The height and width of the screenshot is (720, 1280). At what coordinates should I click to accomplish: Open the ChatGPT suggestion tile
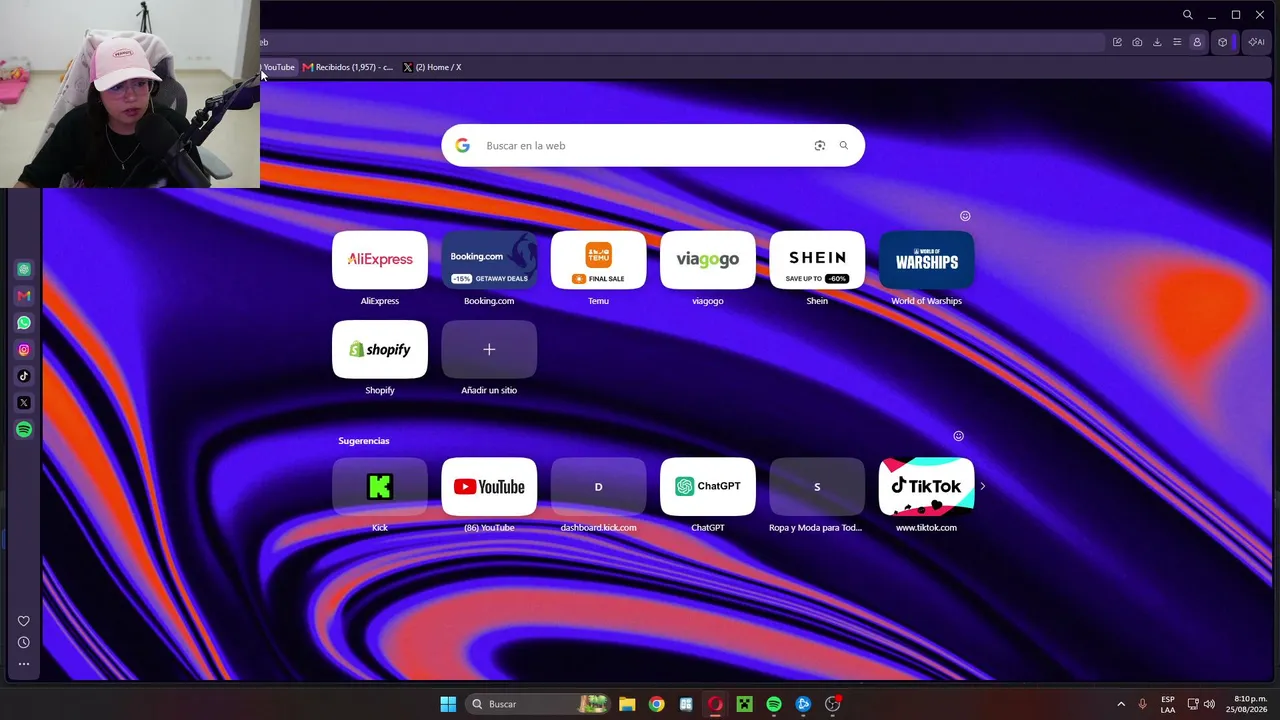click(x=708, y=487)
